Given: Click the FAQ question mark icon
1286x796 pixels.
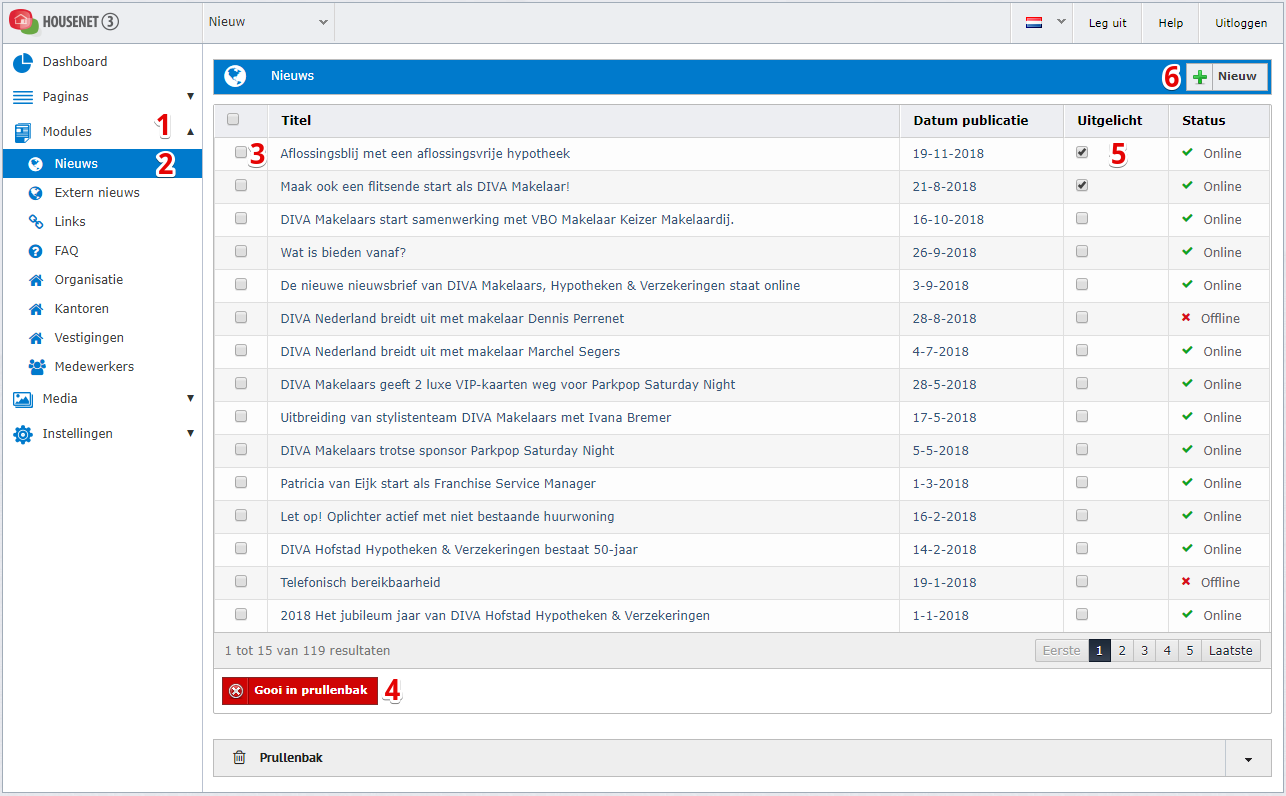Looking at the screenshot, I should (36, 251).
